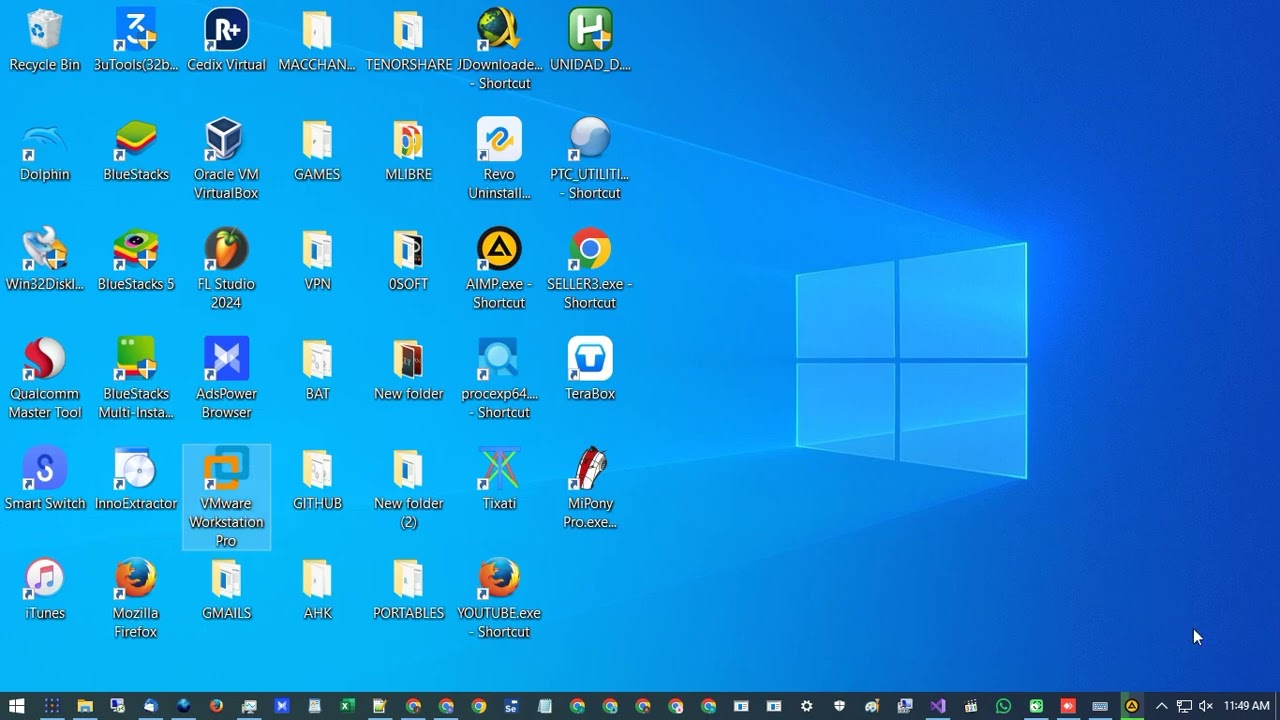The height and width of the screenshot is (720, 1280).
Task: Select the GMAILS folder
Action: [x=226, y=589]
